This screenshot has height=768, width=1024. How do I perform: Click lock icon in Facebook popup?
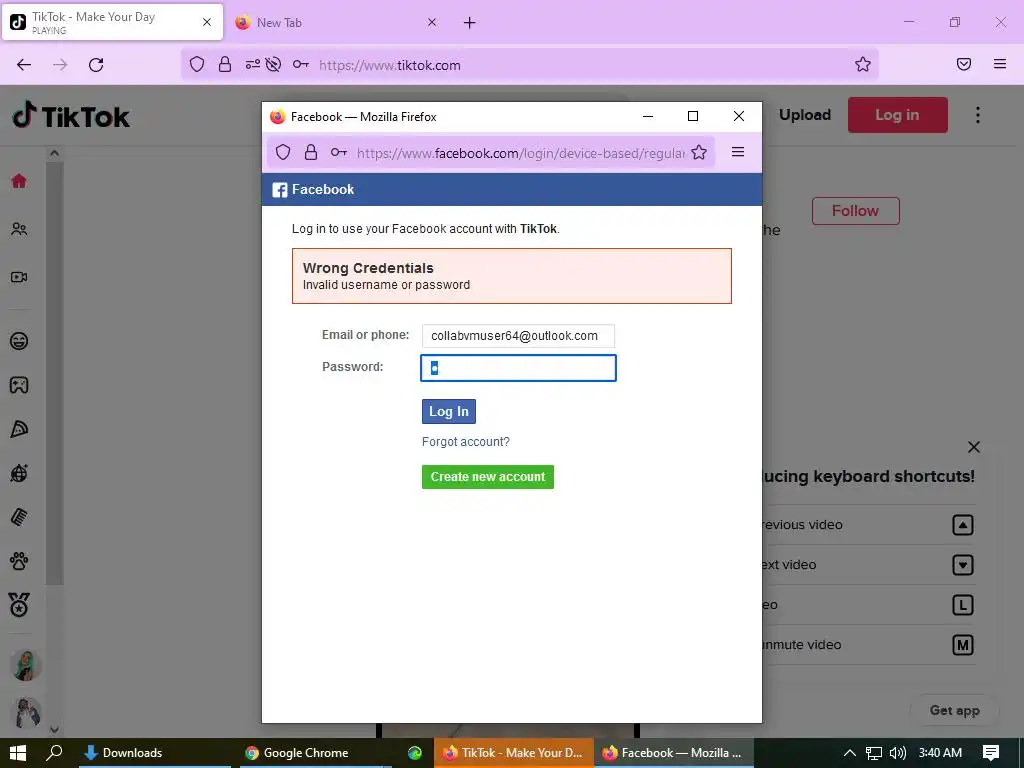click(311, 152)
